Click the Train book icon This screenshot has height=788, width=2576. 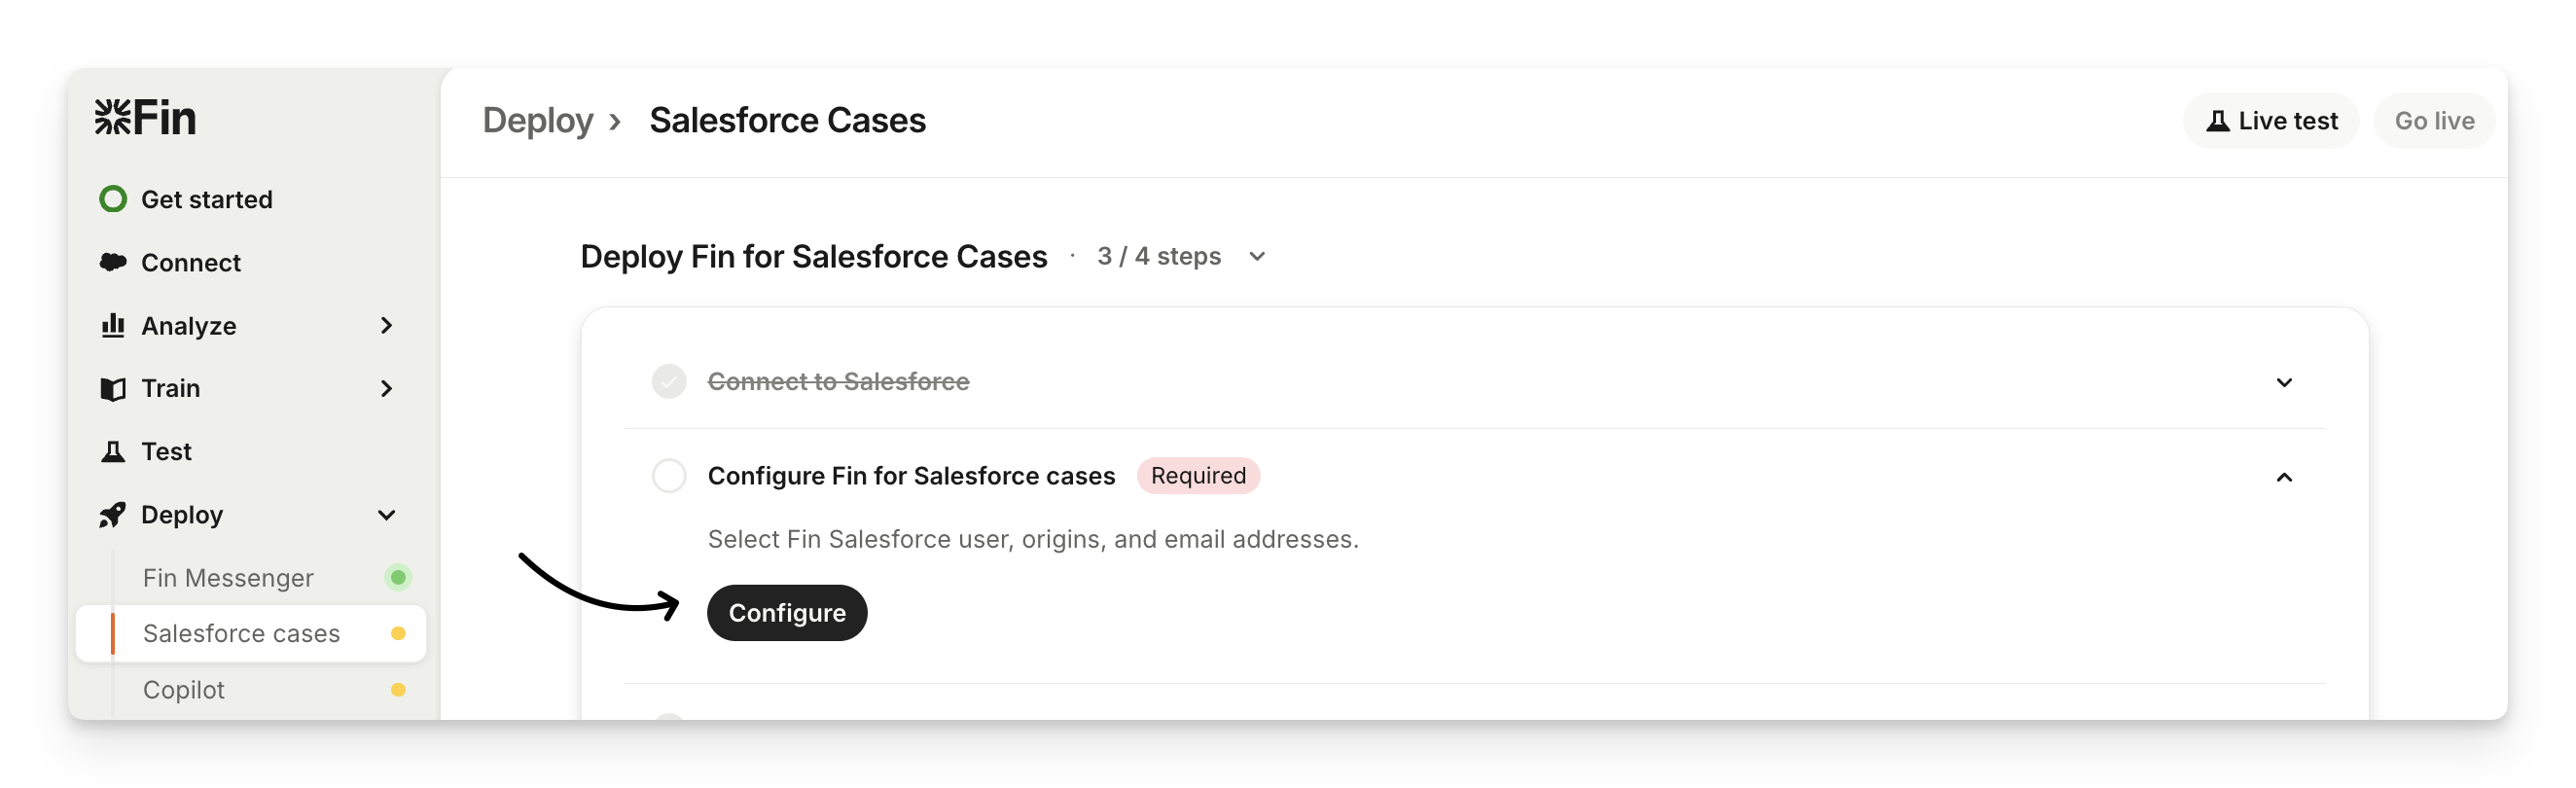pyautogui.click(x=113, y=388)
